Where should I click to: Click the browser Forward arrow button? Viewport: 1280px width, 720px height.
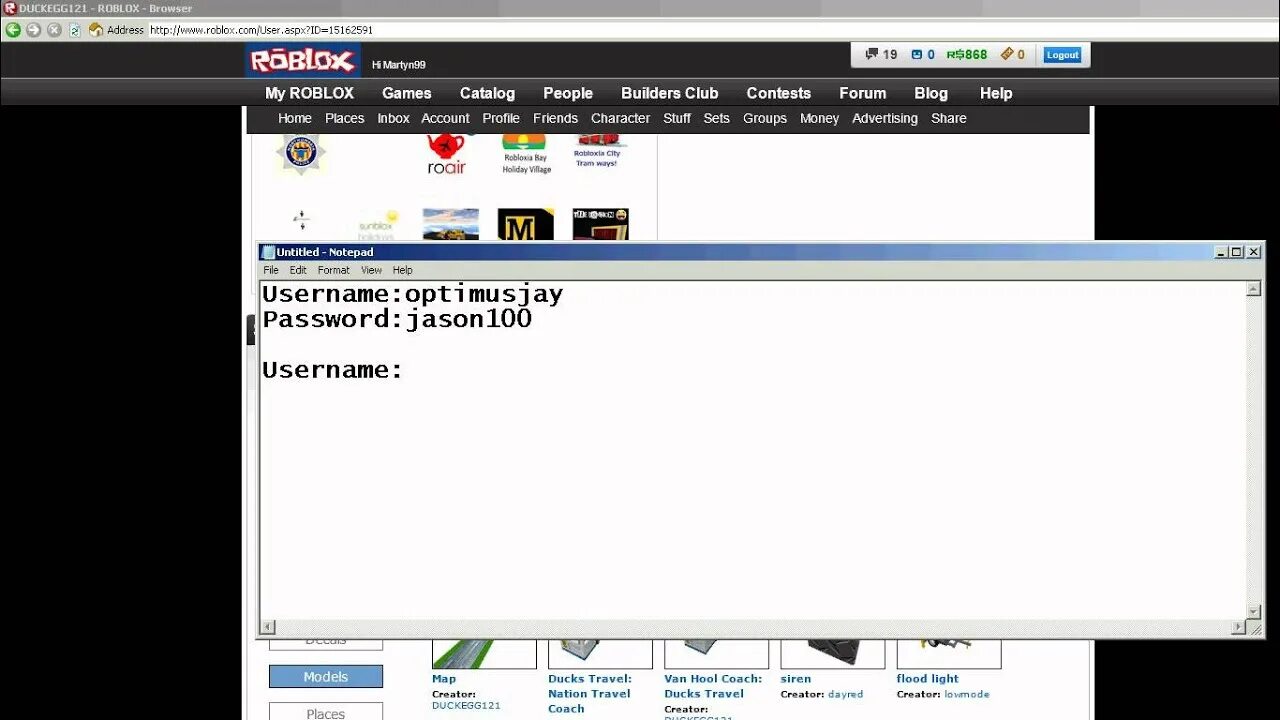(34, 30)
